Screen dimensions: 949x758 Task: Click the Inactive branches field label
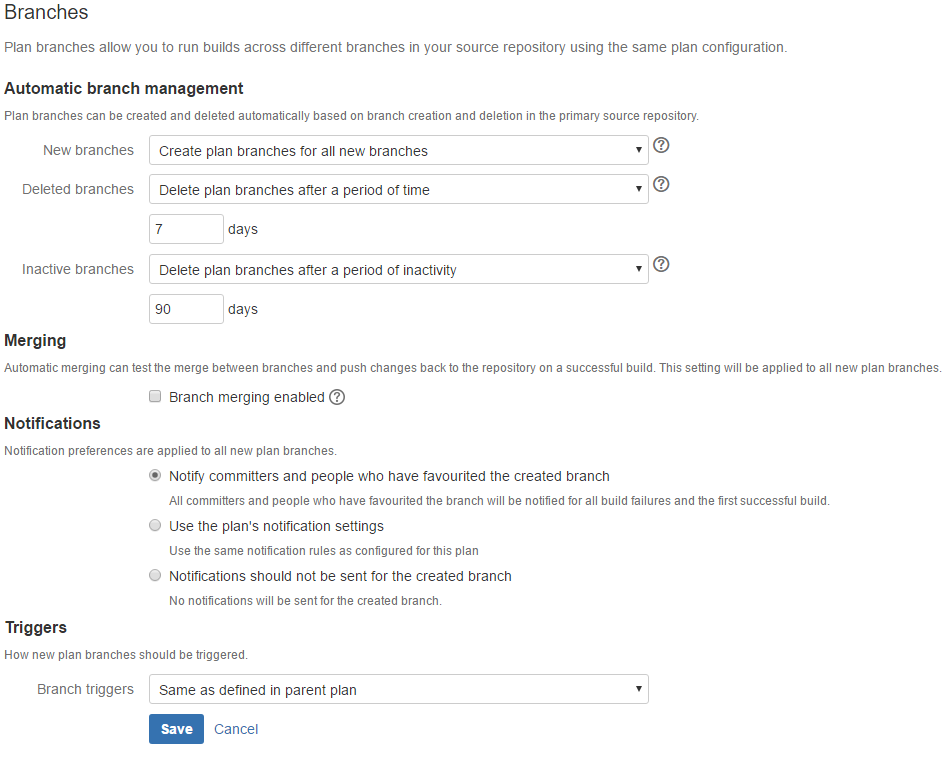tap(78, 269)
